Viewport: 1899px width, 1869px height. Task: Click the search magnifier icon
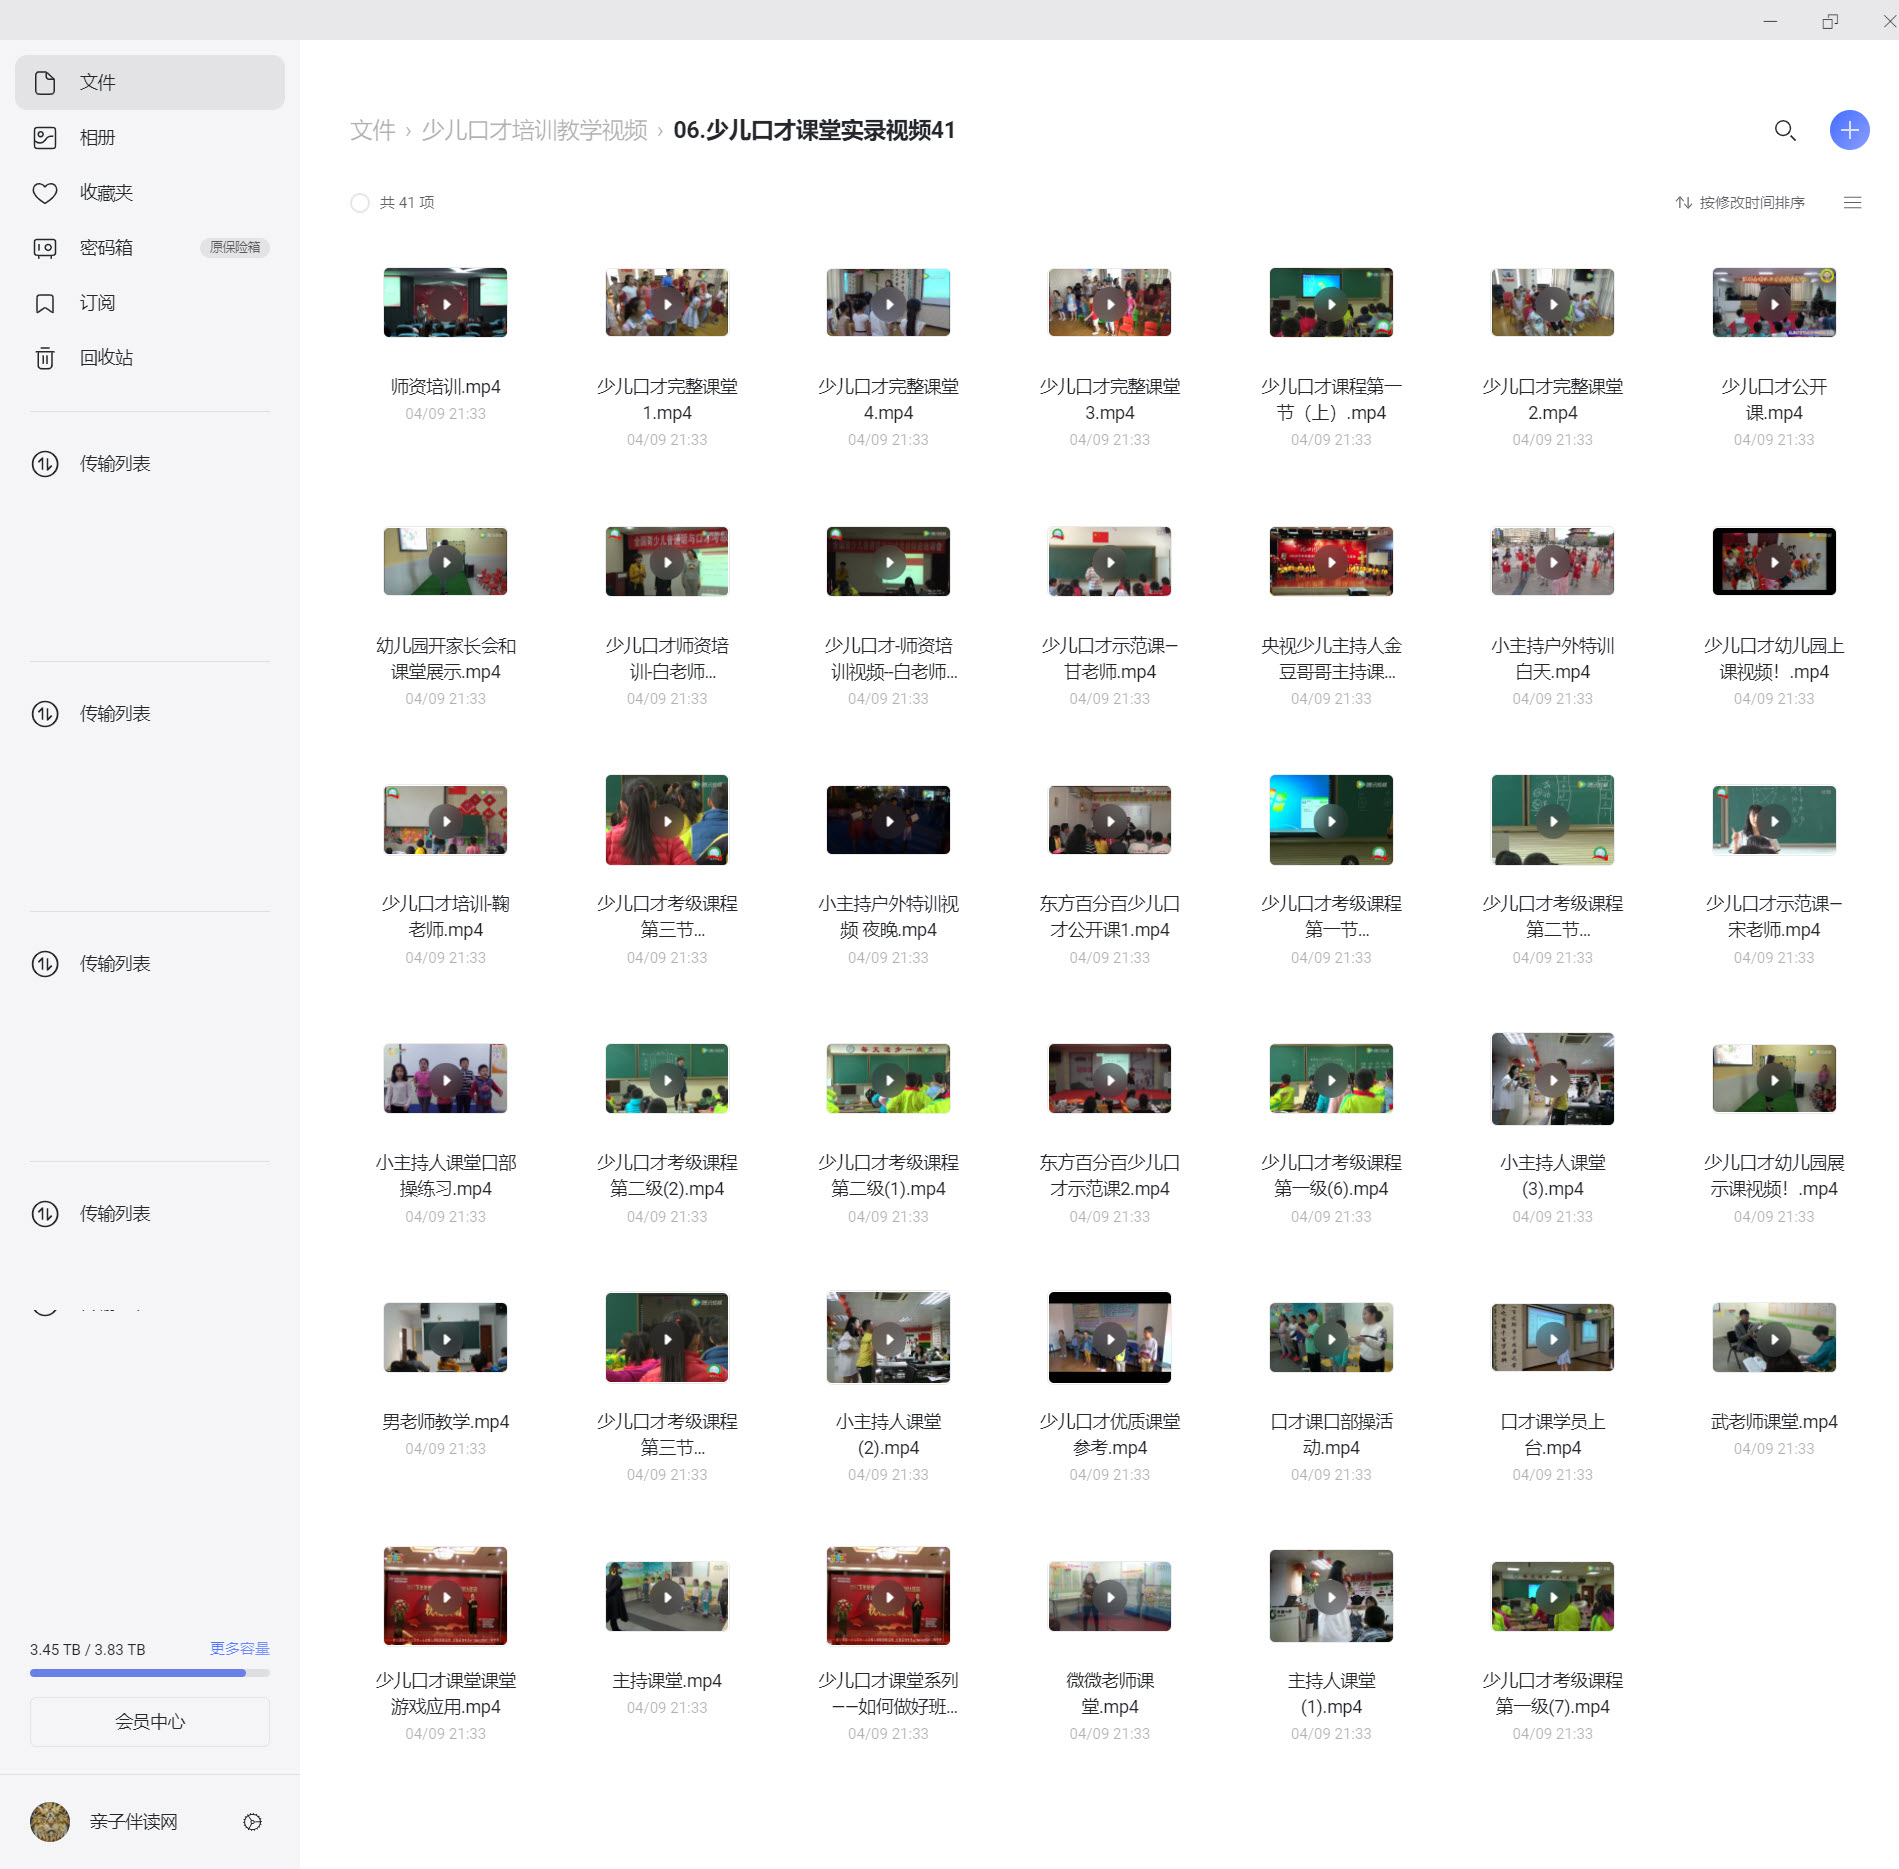pyautogui.click(x=1785, y=131)
